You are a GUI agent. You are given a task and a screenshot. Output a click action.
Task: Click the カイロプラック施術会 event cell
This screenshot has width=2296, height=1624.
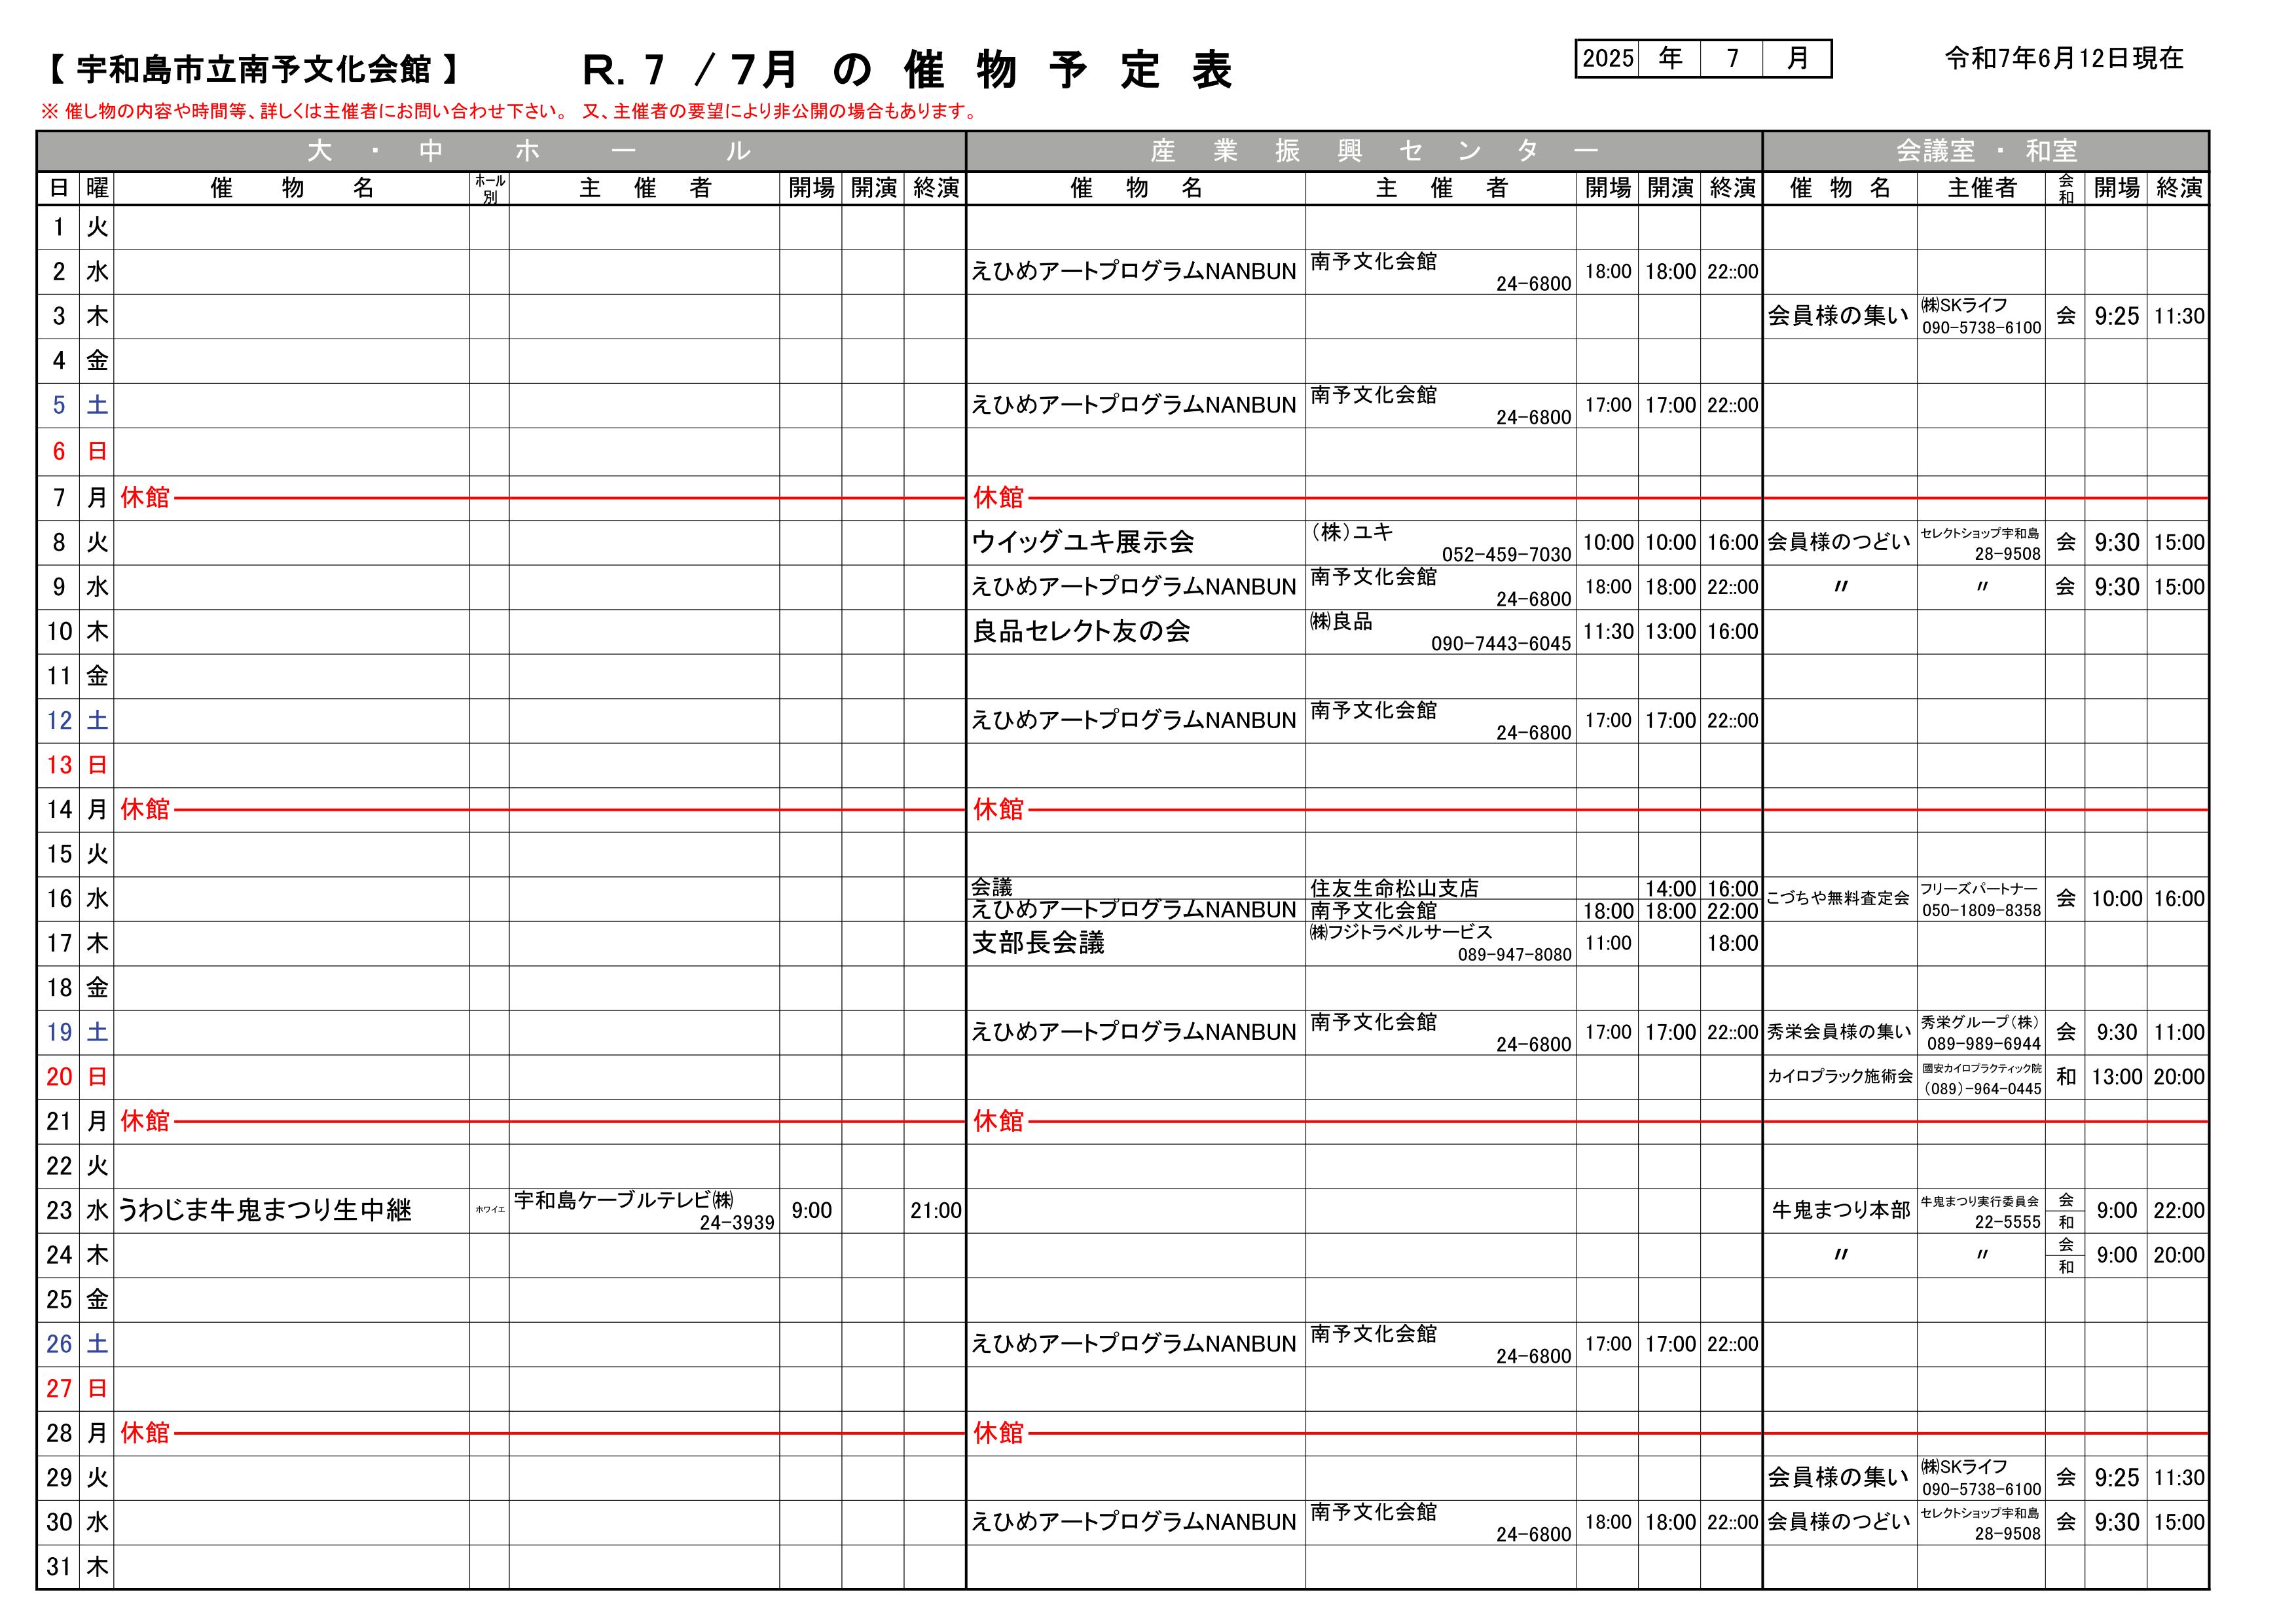[x=1840, y=1077]
